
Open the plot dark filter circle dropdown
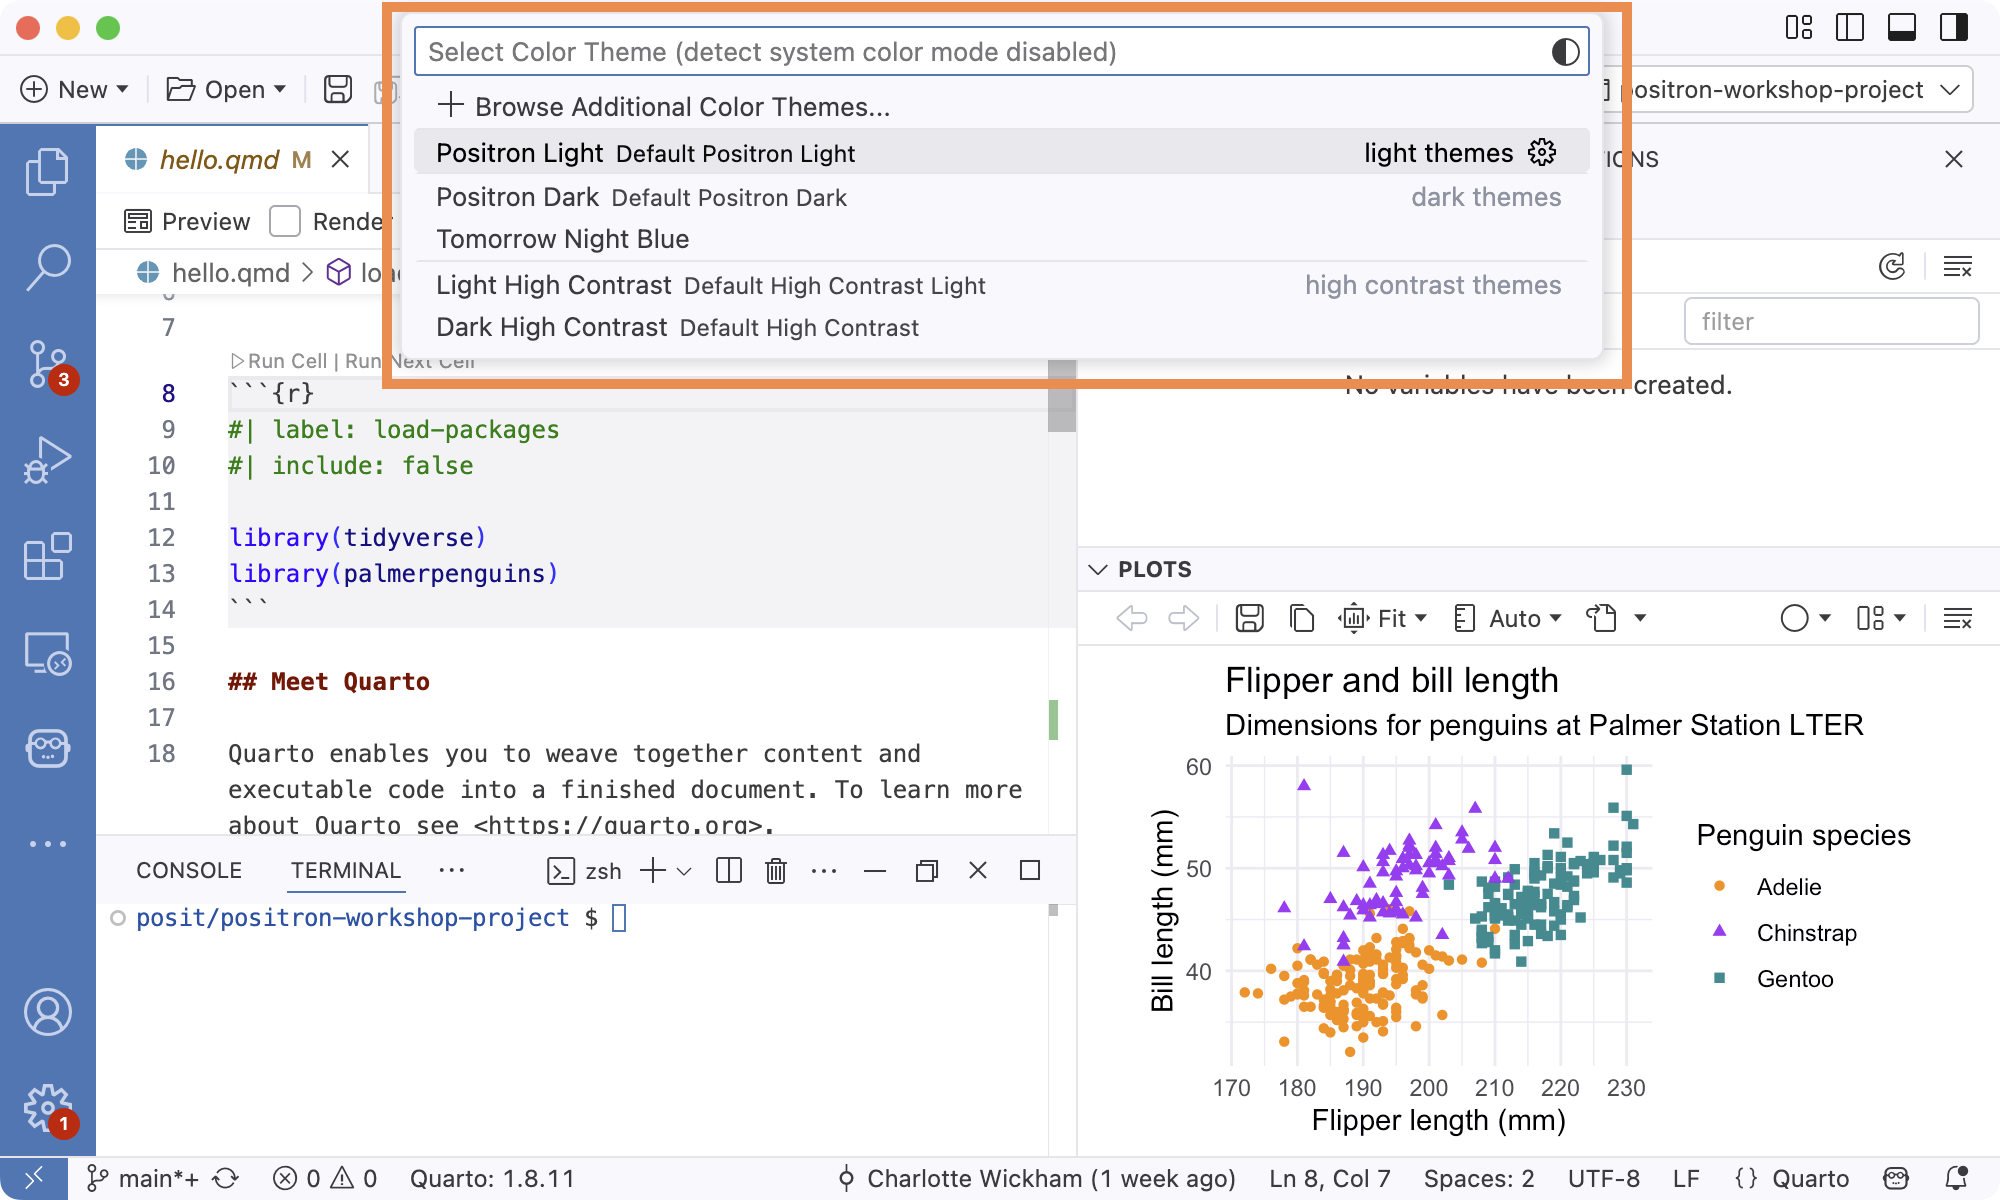coord(1806,618)
